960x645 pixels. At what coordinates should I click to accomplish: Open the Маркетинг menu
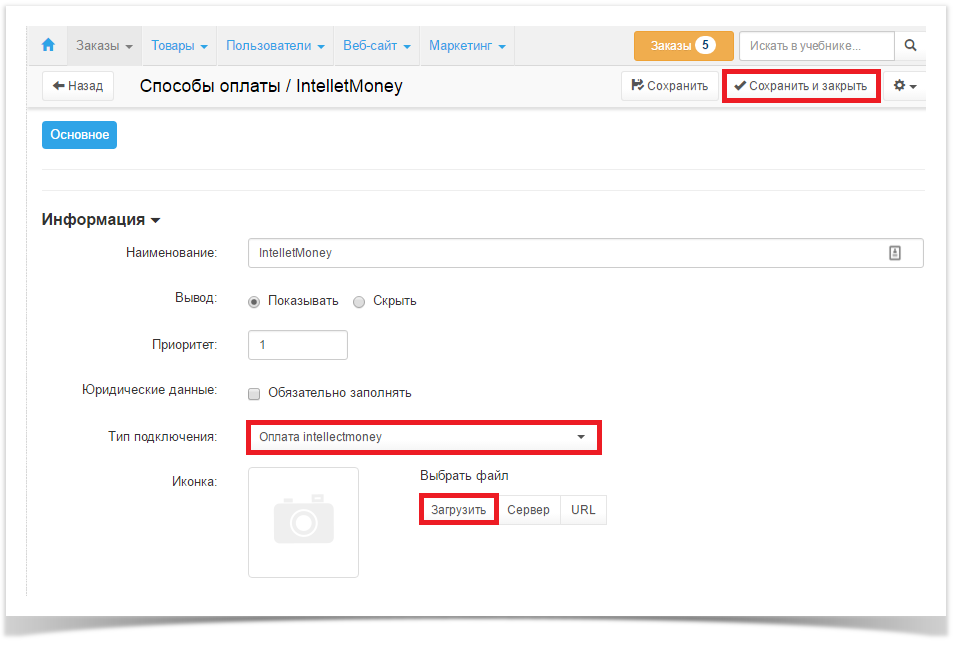click(x=467, y=46)
